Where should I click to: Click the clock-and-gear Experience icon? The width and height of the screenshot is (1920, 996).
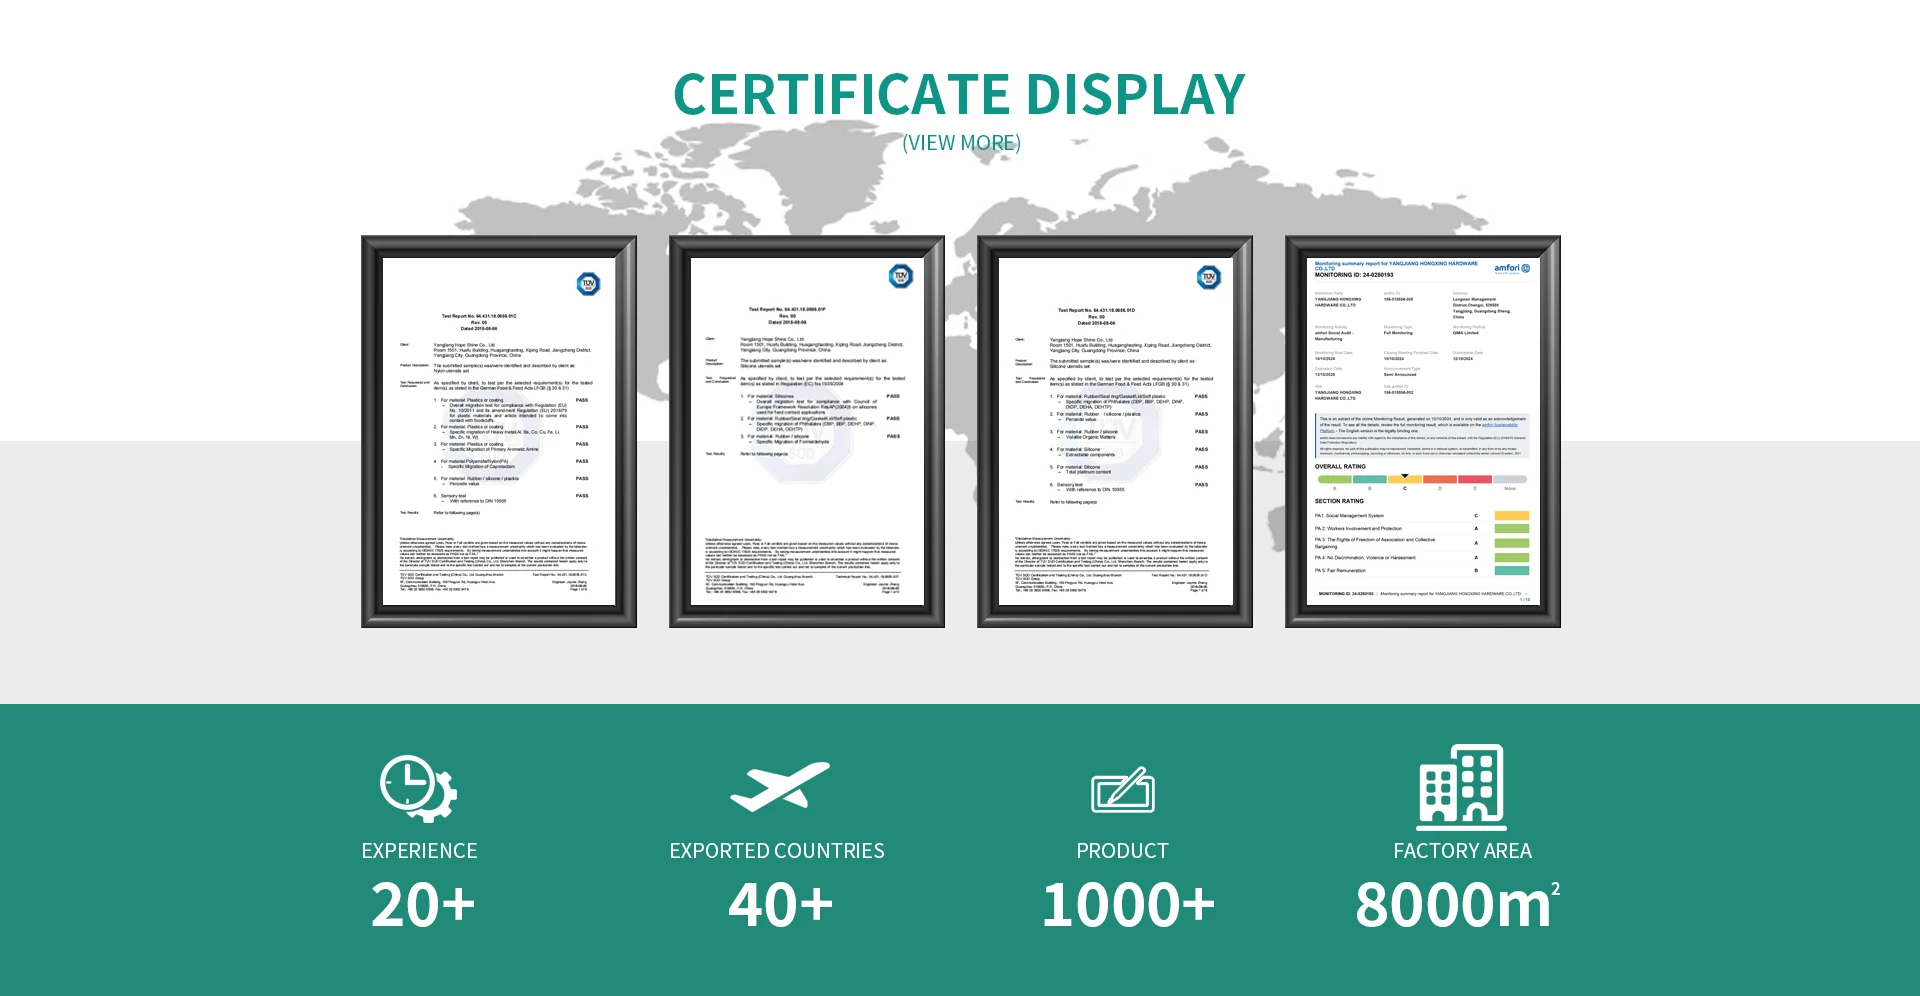tap(418, 789)
